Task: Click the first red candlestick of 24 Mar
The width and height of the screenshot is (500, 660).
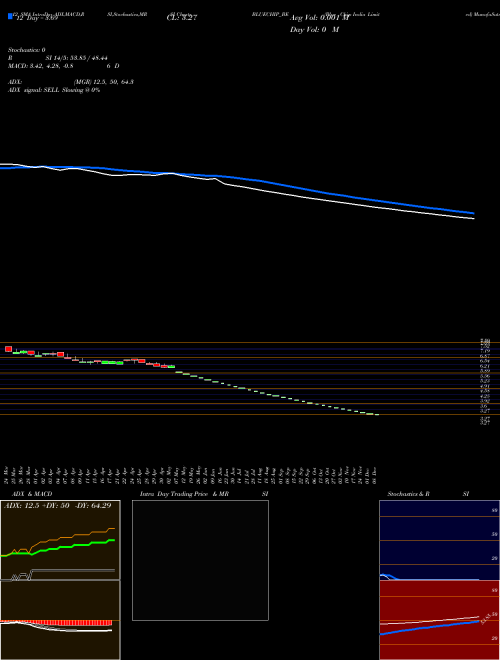Action: tap(8, 349)
